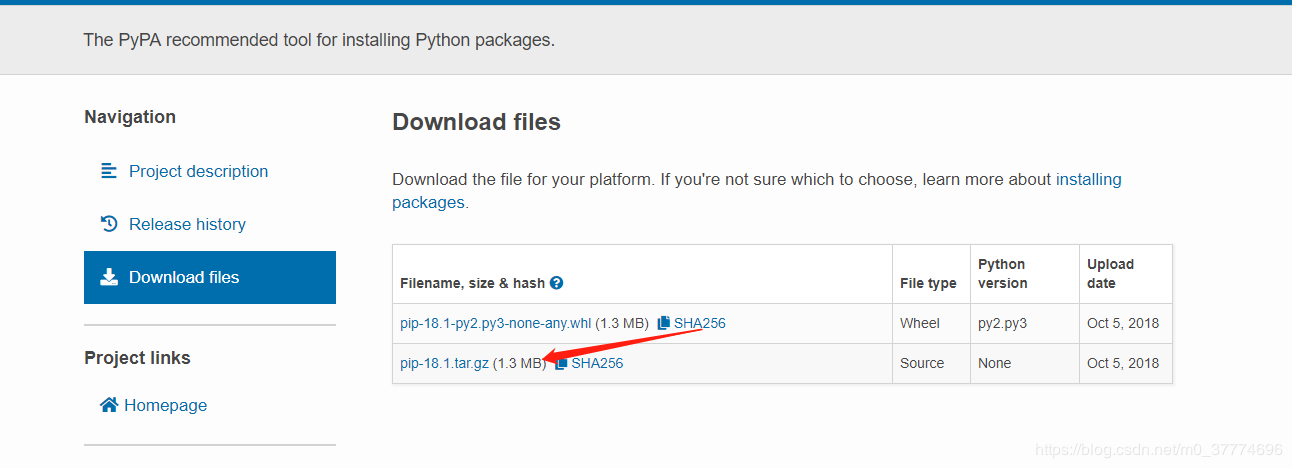
Task: Click copy icon beside the wheel file's SHA256
Action: tap(663, 323)
